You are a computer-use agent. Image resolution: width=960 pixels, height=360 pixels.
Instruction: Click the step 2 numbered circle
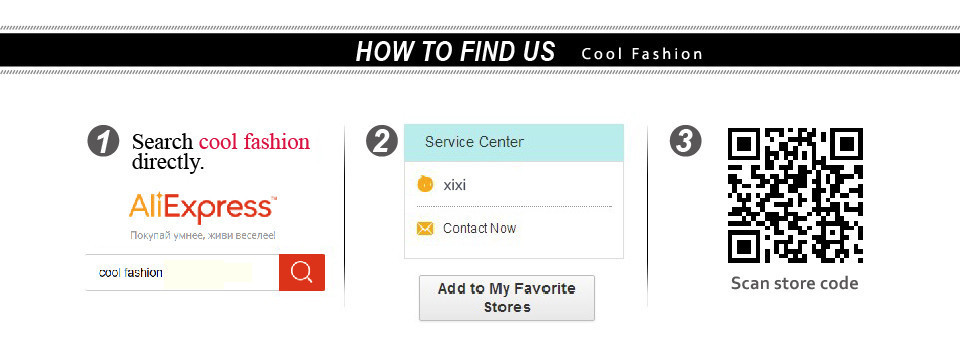[381, 141]
